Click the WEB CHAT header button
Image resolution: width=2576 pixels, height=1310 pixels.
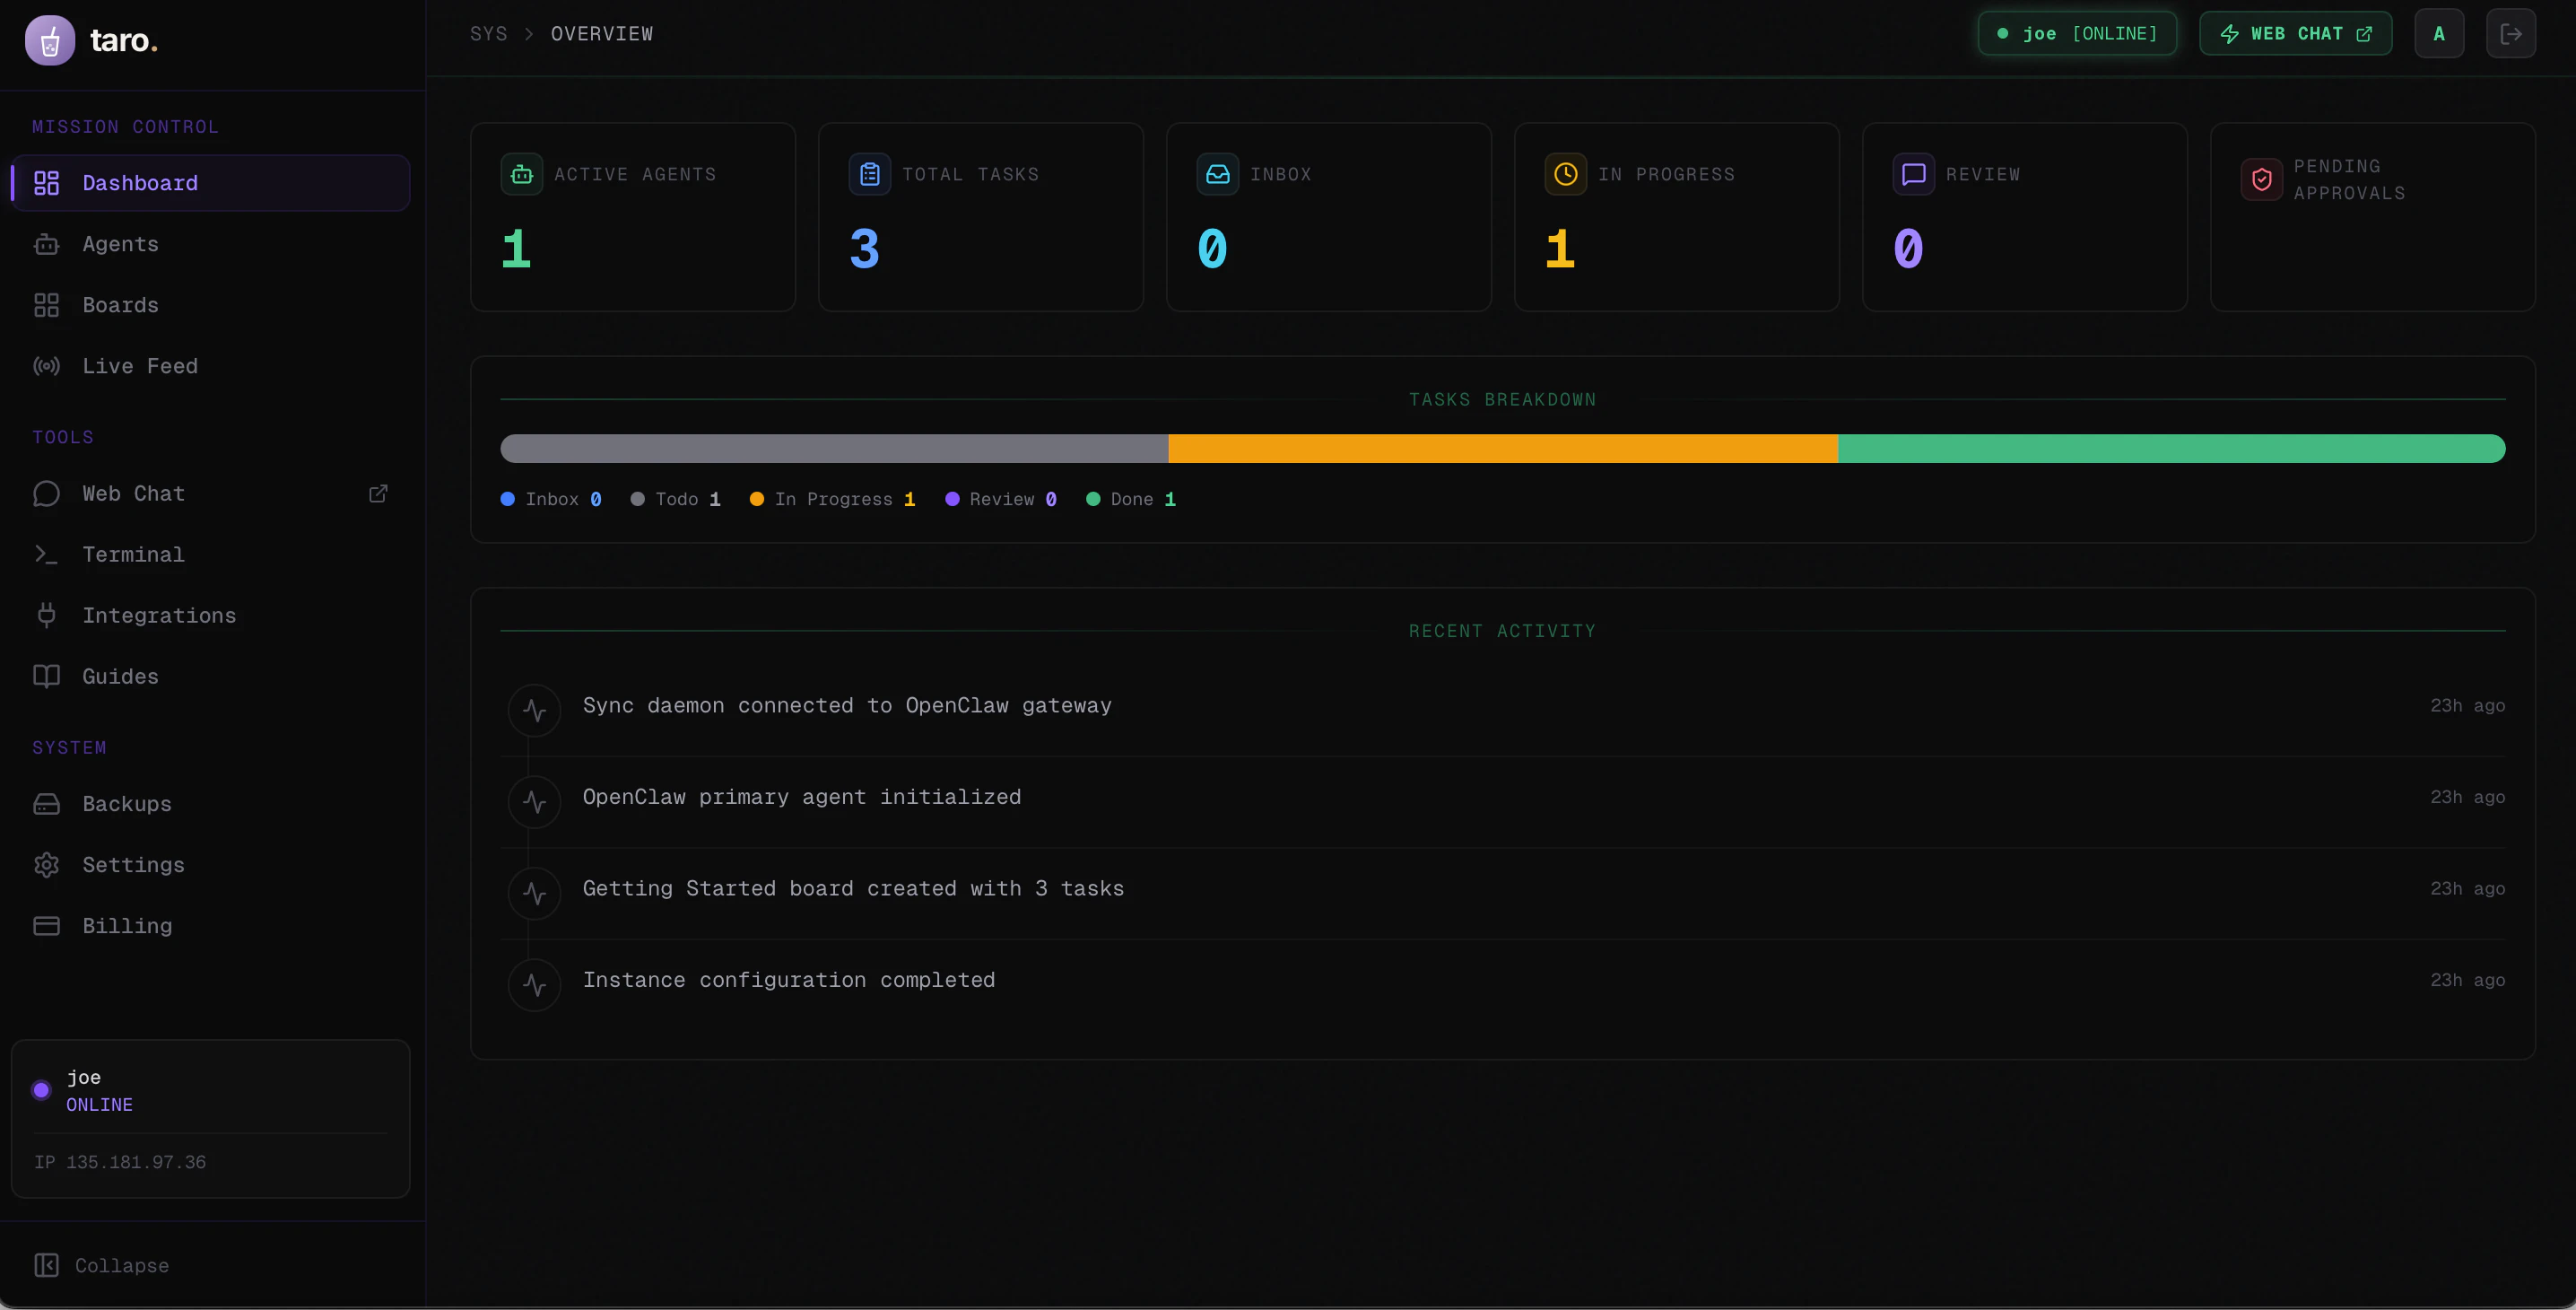pos(2295,34)
